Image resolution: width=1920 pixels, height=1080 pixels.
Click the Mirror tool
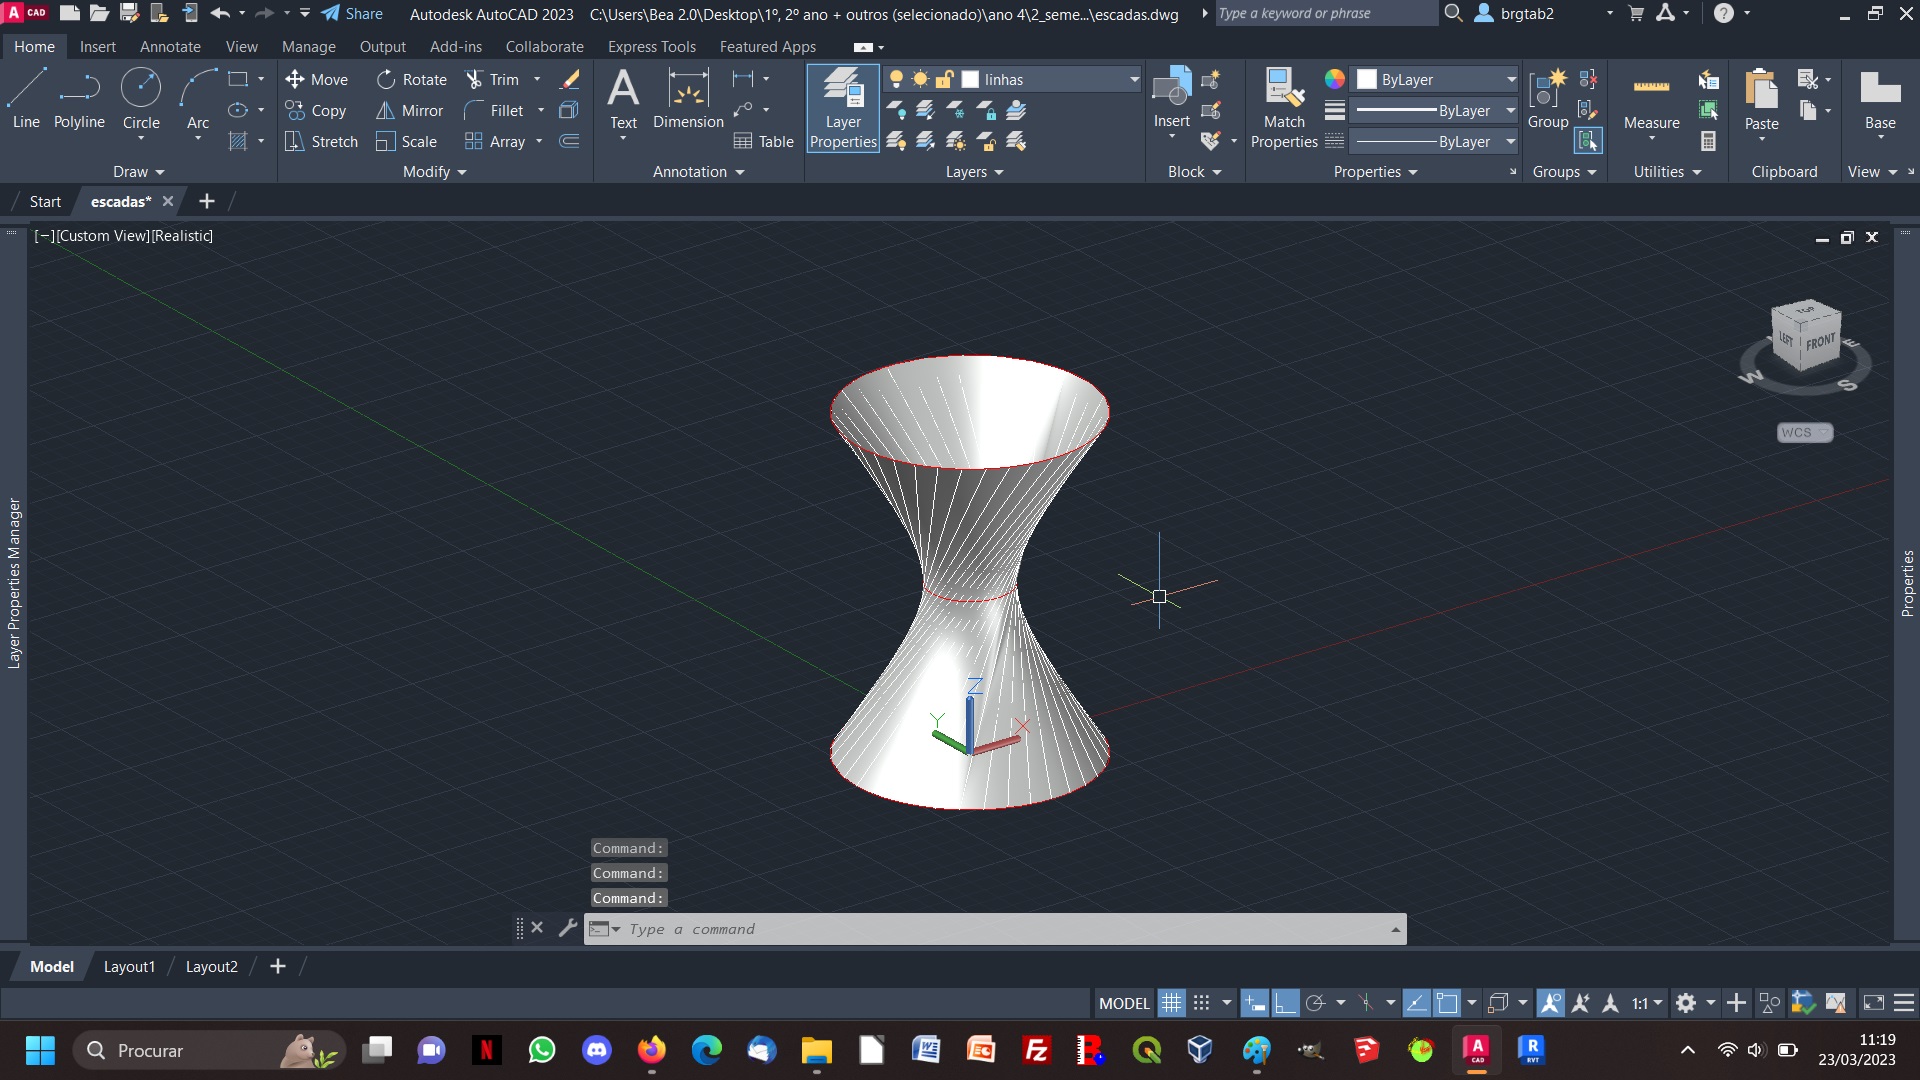[410, 110]
